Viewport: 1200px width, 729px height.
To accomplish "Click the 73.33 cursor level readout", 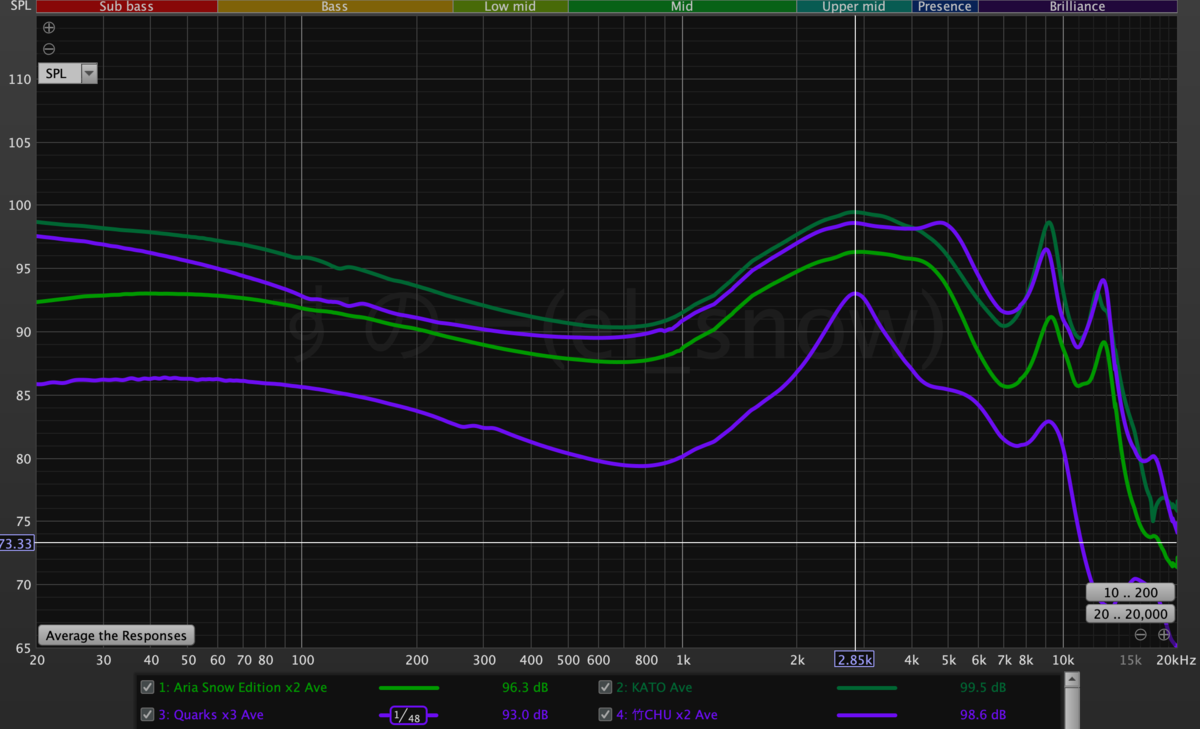I will pos(16,543).
